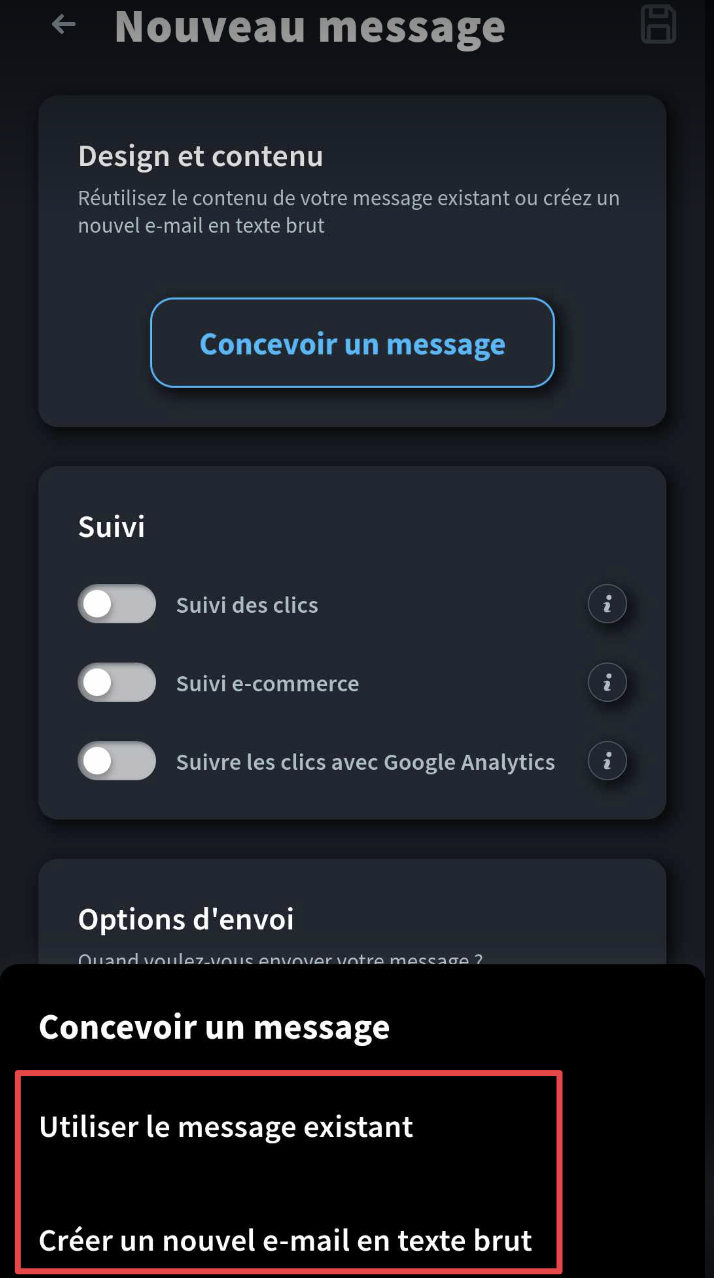Open info icon for Suivi e-commerce
The height and width of the screenshot is (1278, 714).
[x=607, y=683]
